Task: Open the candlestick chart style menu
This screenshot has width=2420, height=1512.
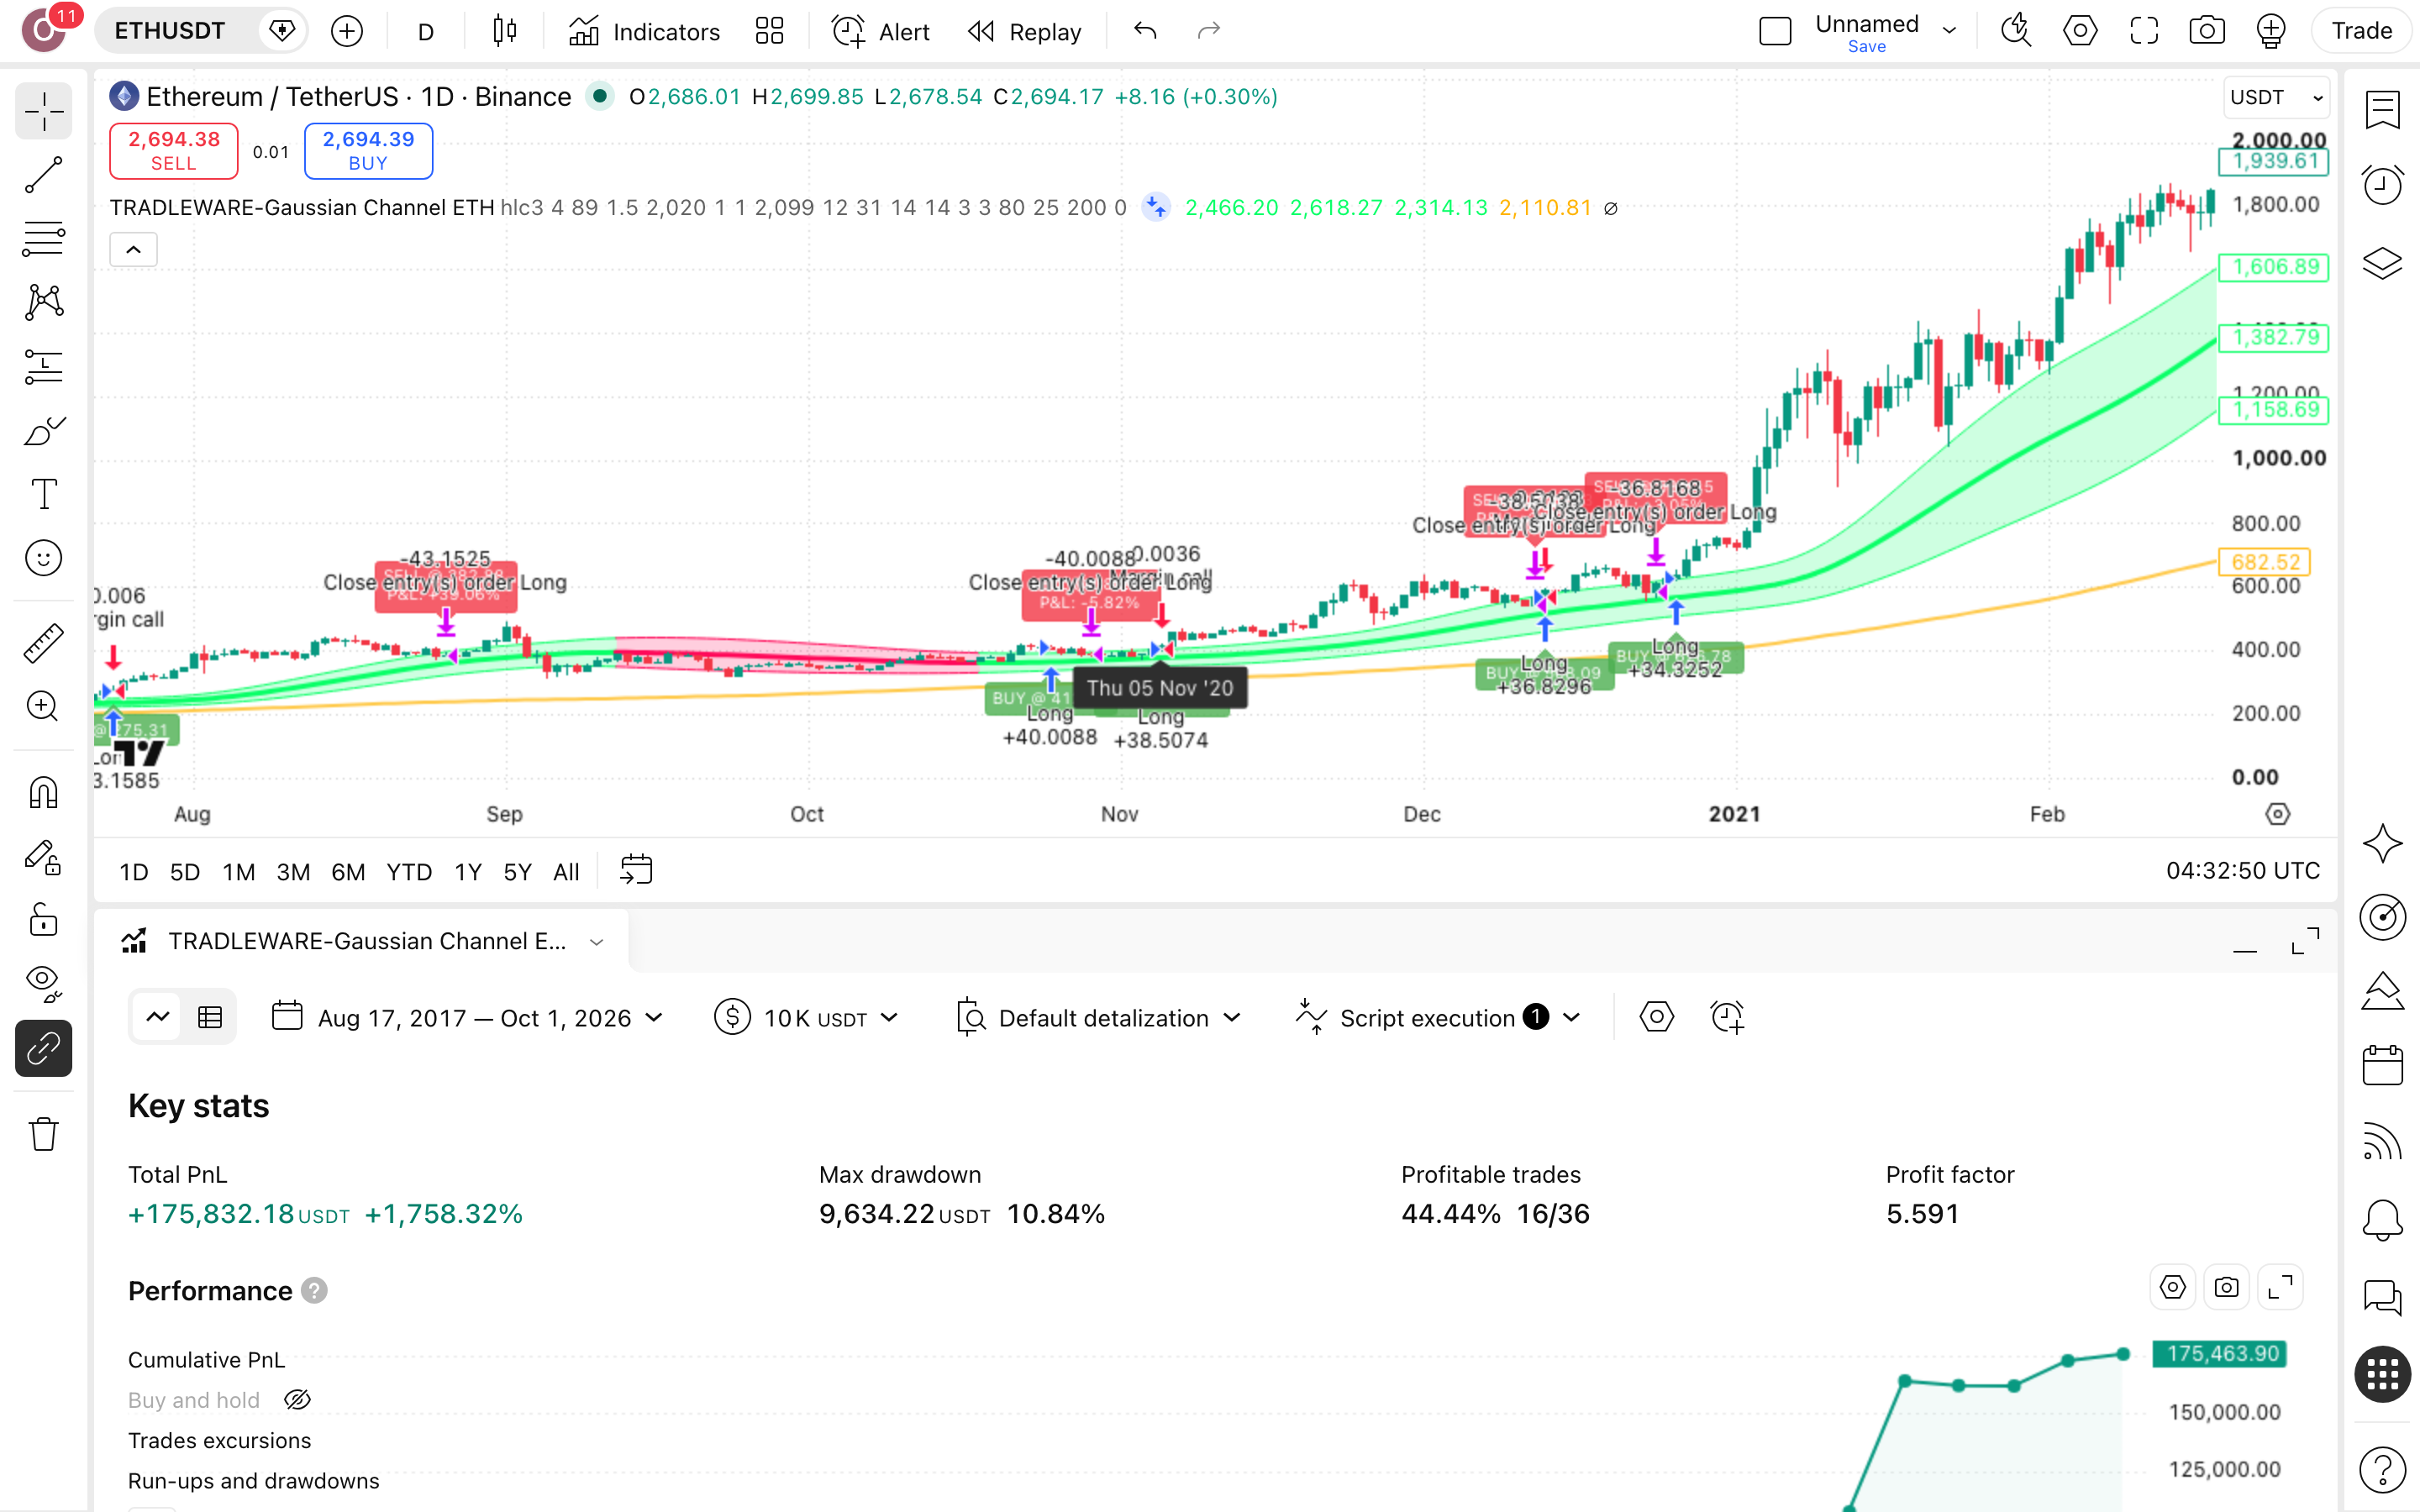Action: coord(505,31)
